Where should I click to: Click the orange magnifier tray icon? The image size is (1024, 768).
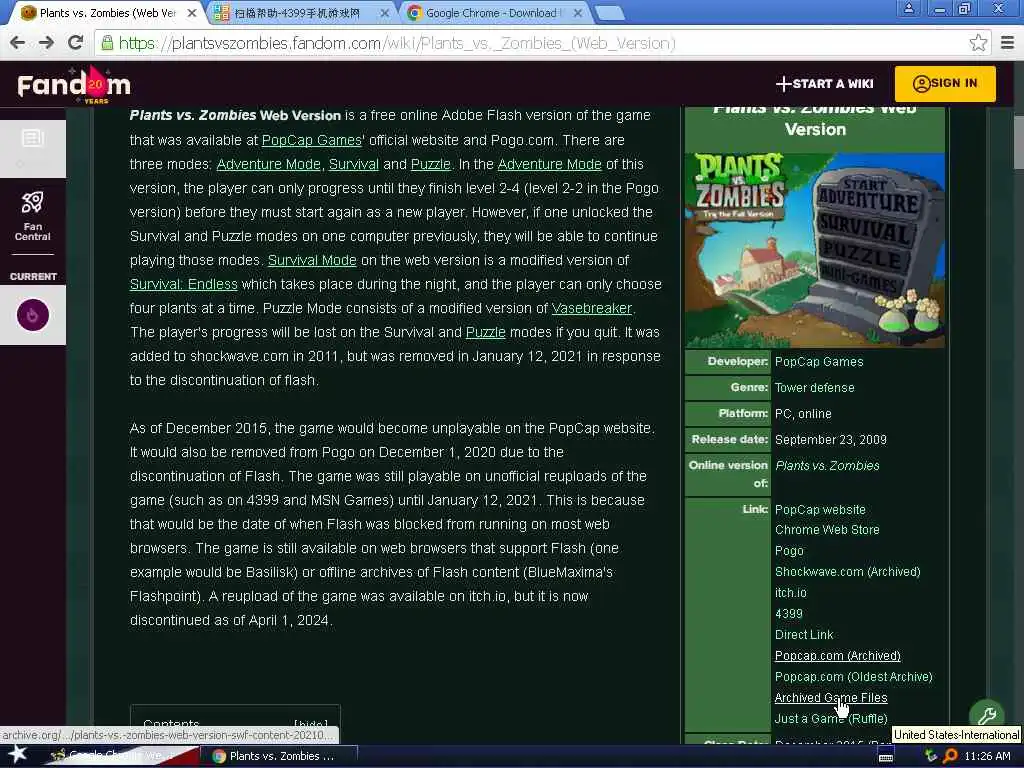(x=950, y=756)
